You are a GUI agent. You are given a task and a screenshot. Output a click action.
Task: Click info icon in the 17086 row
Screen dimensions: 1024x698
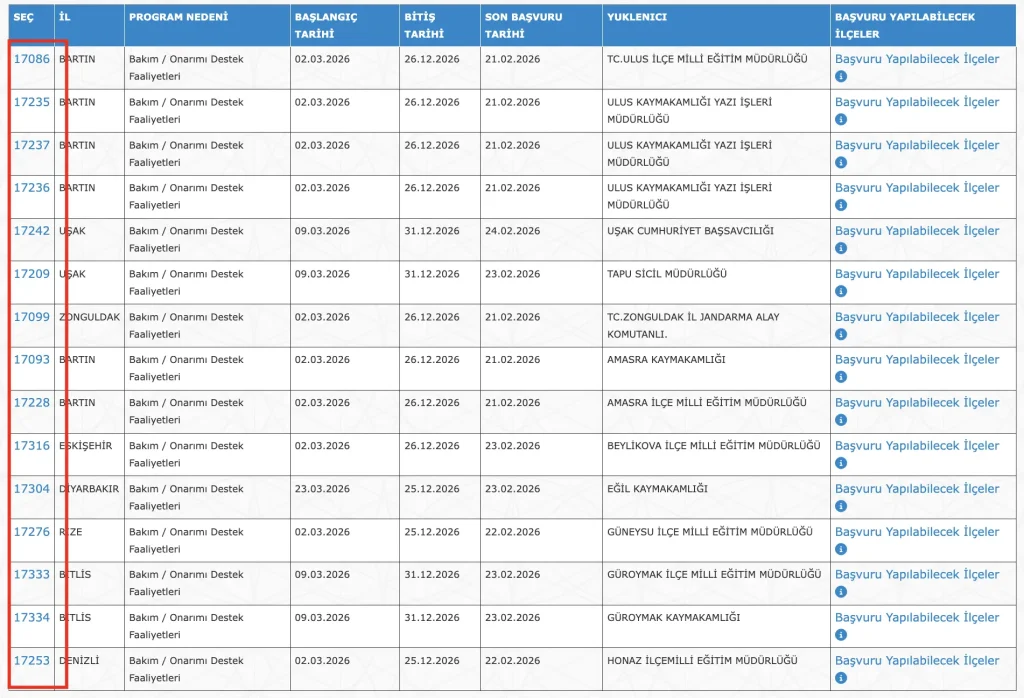841,76
